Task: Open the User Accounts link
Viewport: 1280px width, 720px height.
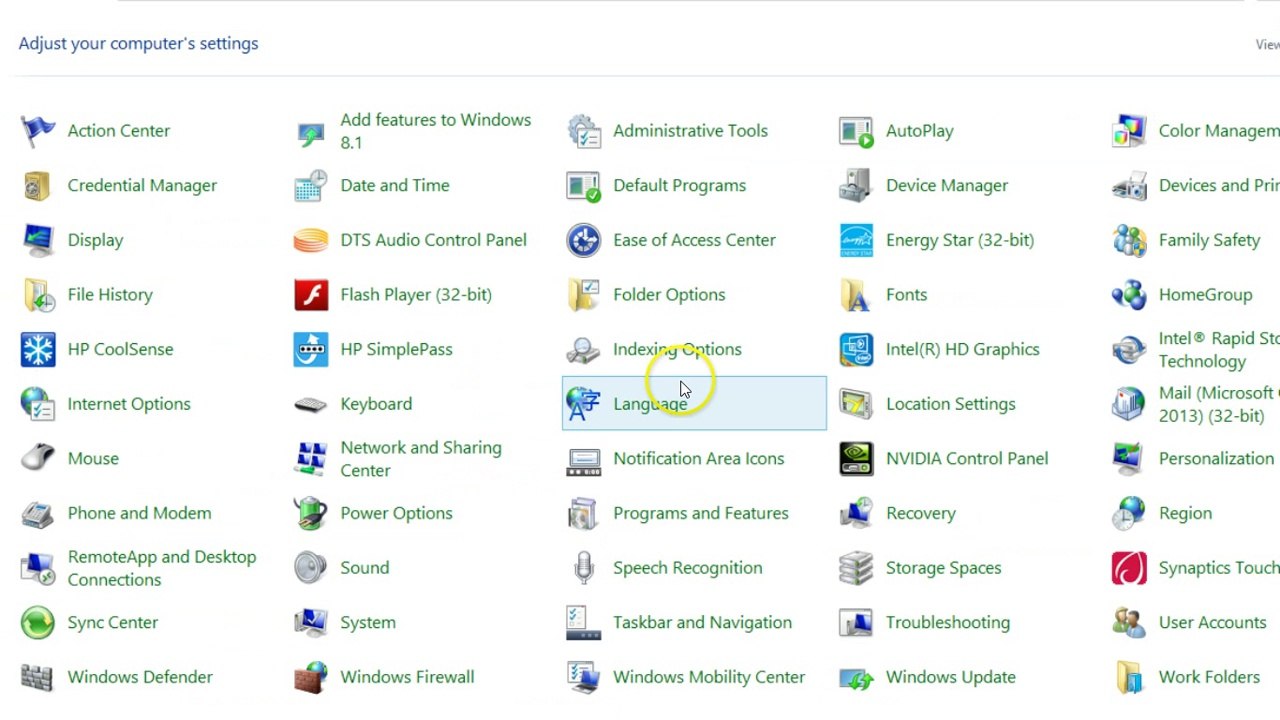Action: pos(1213,622)
